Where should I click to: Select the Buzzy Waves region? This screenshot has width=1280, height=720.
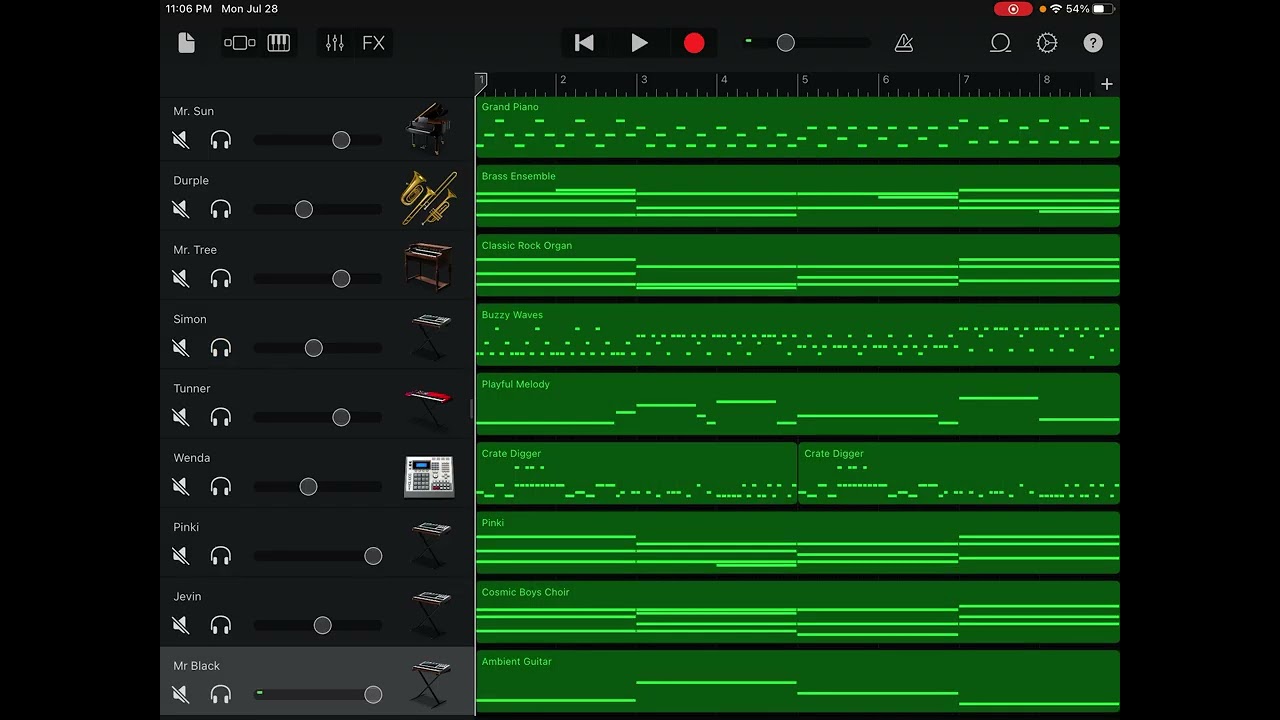(798, 335)
